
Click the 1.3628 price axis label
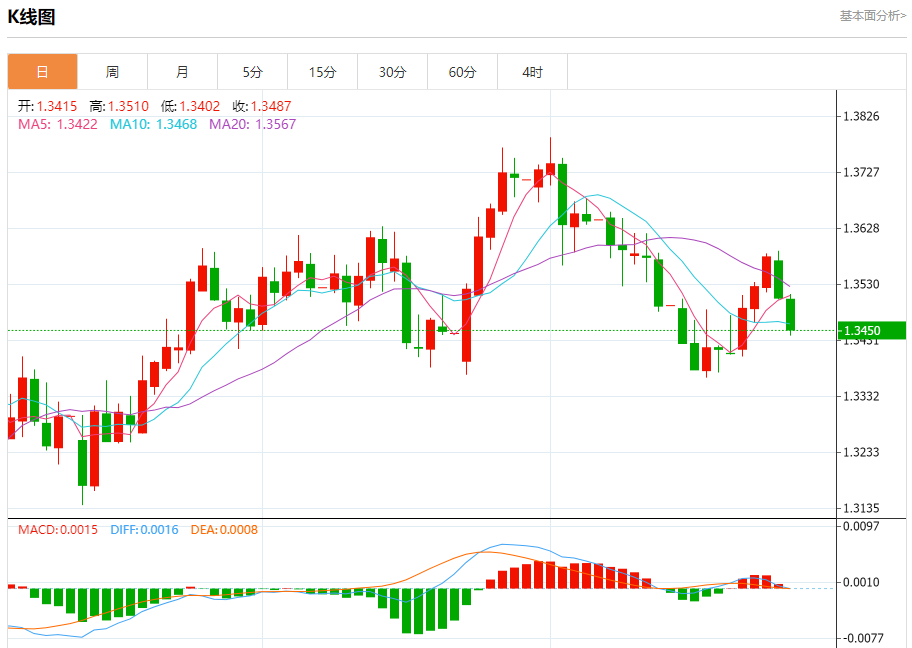click(861, 228)
